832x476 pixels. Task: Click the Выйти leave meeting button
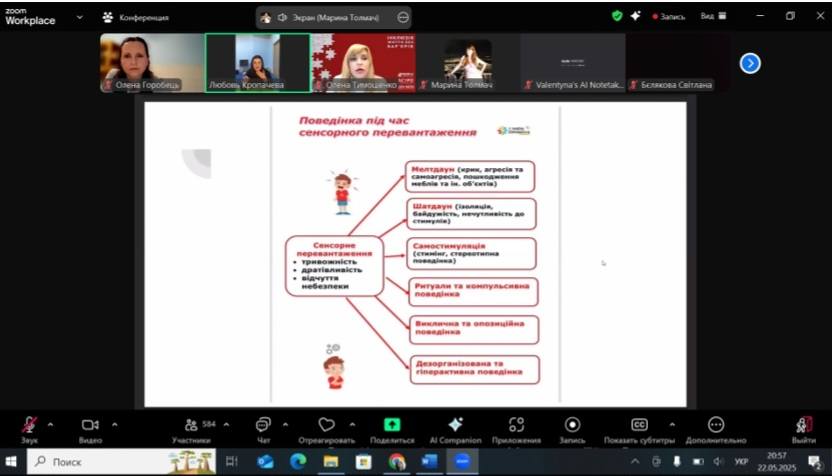pyautogui.click(x=804, y=425)
